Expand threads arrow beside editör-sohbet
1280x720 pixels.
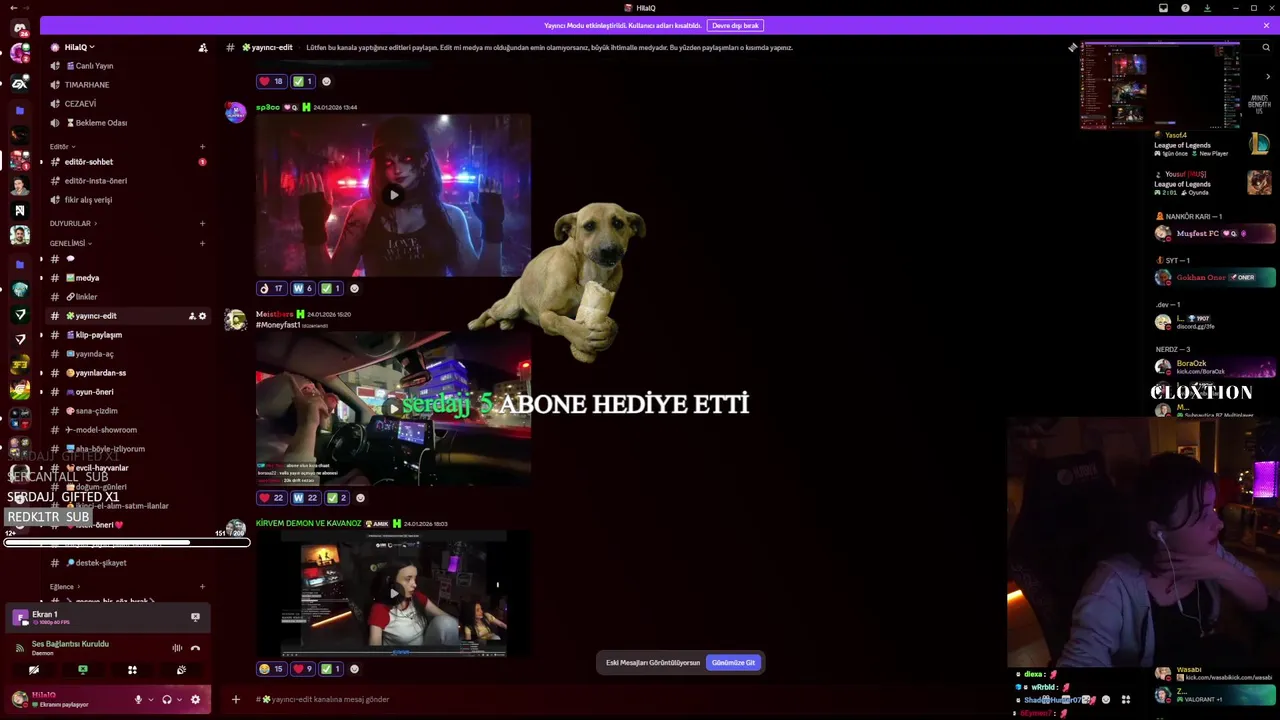(x=41, y=162)
